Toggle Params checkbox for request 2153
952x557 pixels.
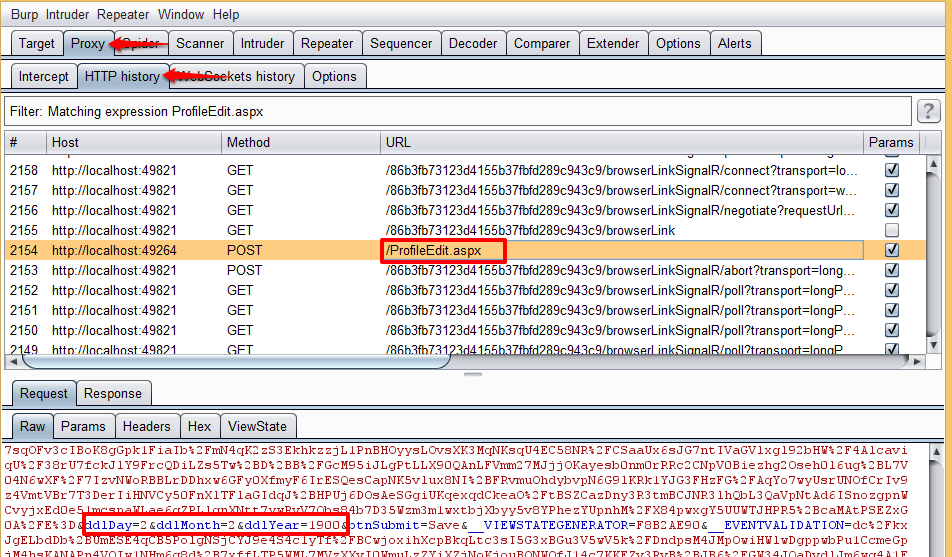tap(892, 270)
